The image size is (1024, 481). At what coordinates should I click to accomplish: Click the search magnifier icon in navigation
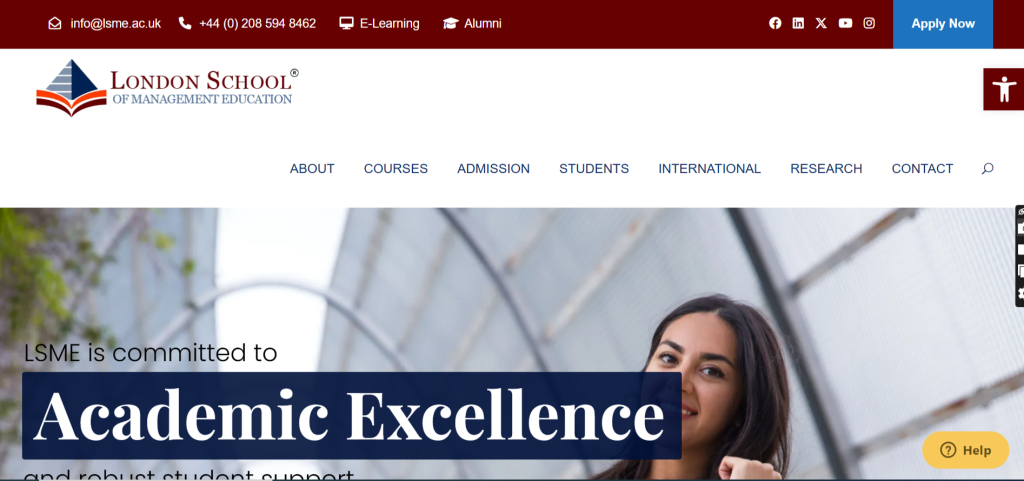(987, 168)
